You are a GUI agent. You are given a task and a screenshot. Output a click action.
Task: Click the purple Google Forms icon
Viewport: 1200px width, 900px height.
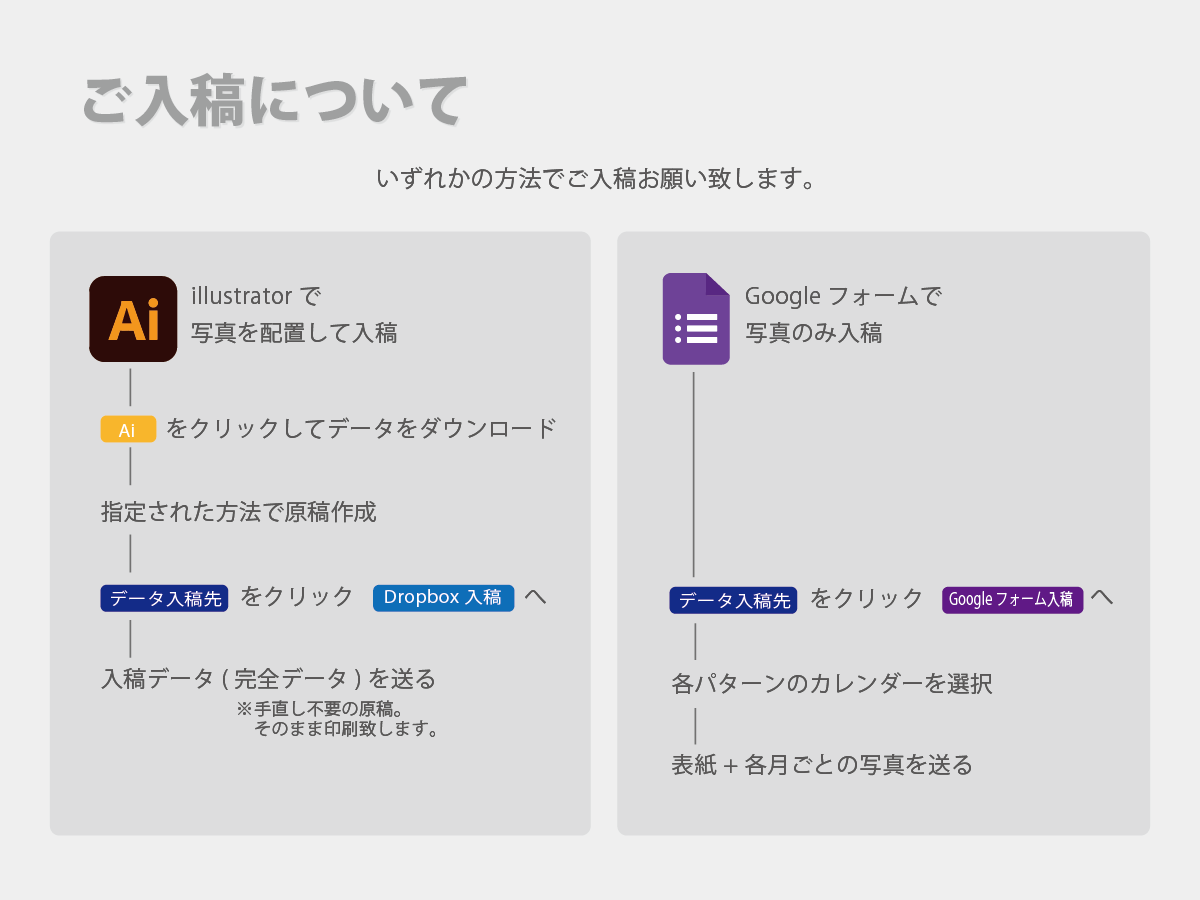[696, 319]
